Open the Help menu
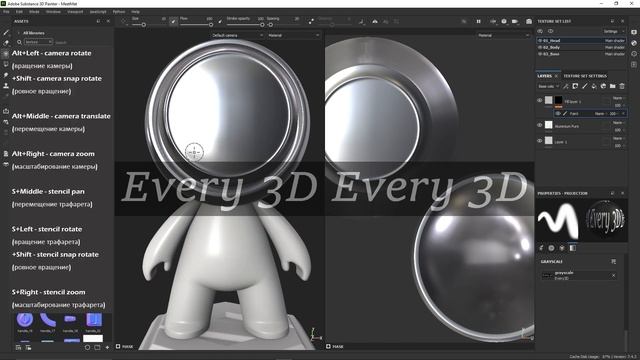640x360 pixels. click(136, 12)
